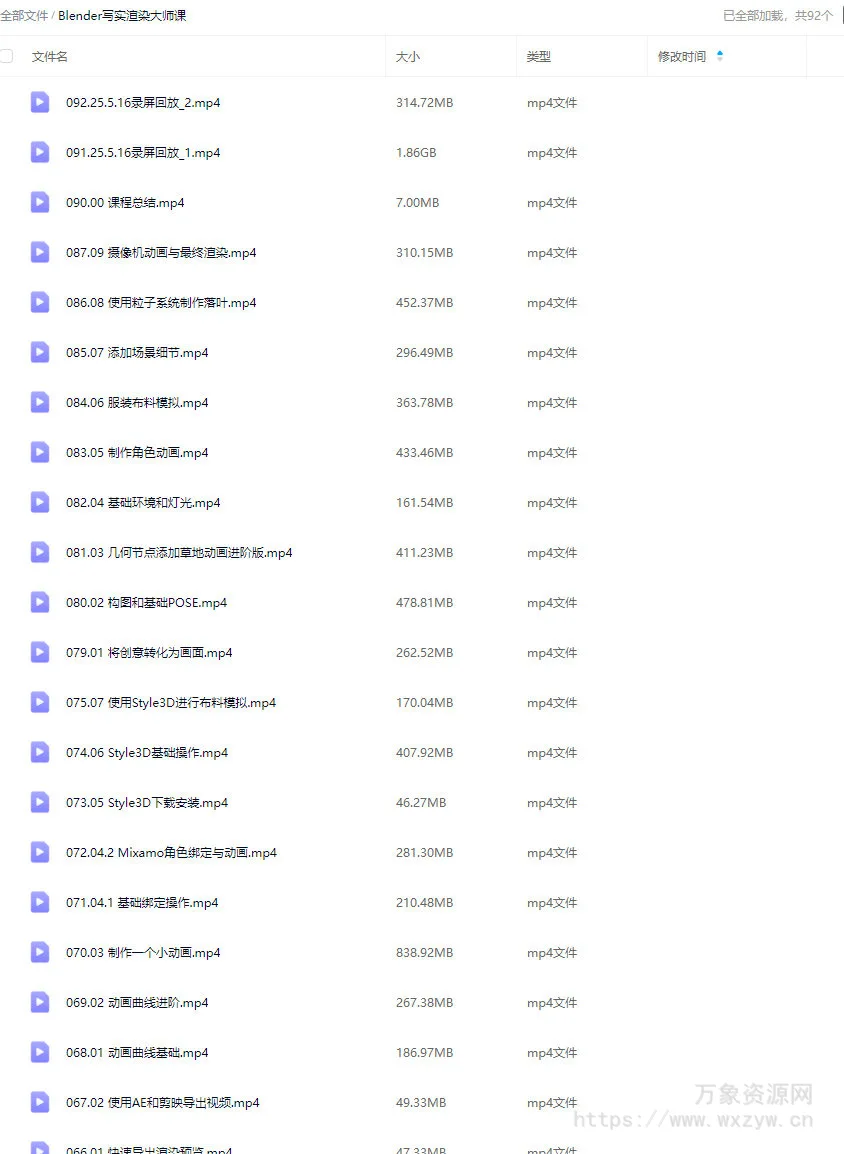Sort files by the 类型 column header
The width and height of the screenshot is (844, 1154).
[x=539, y=57]
